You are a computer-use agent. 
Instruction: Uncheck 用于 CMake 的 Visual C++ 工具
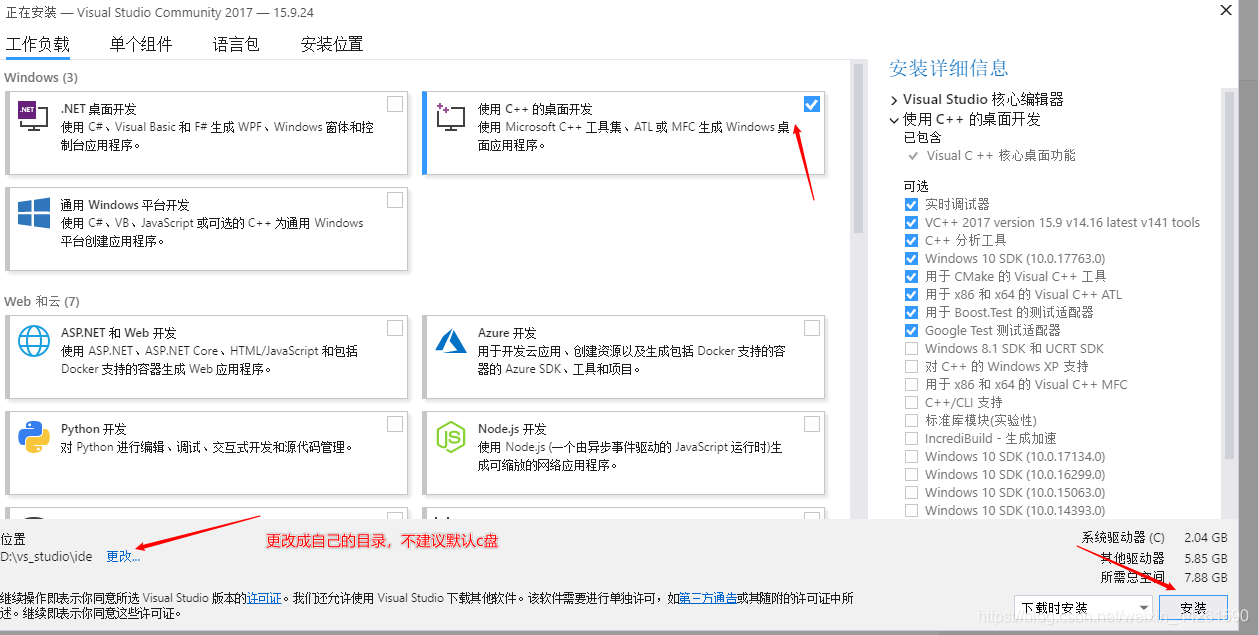[x=911, y=276]
